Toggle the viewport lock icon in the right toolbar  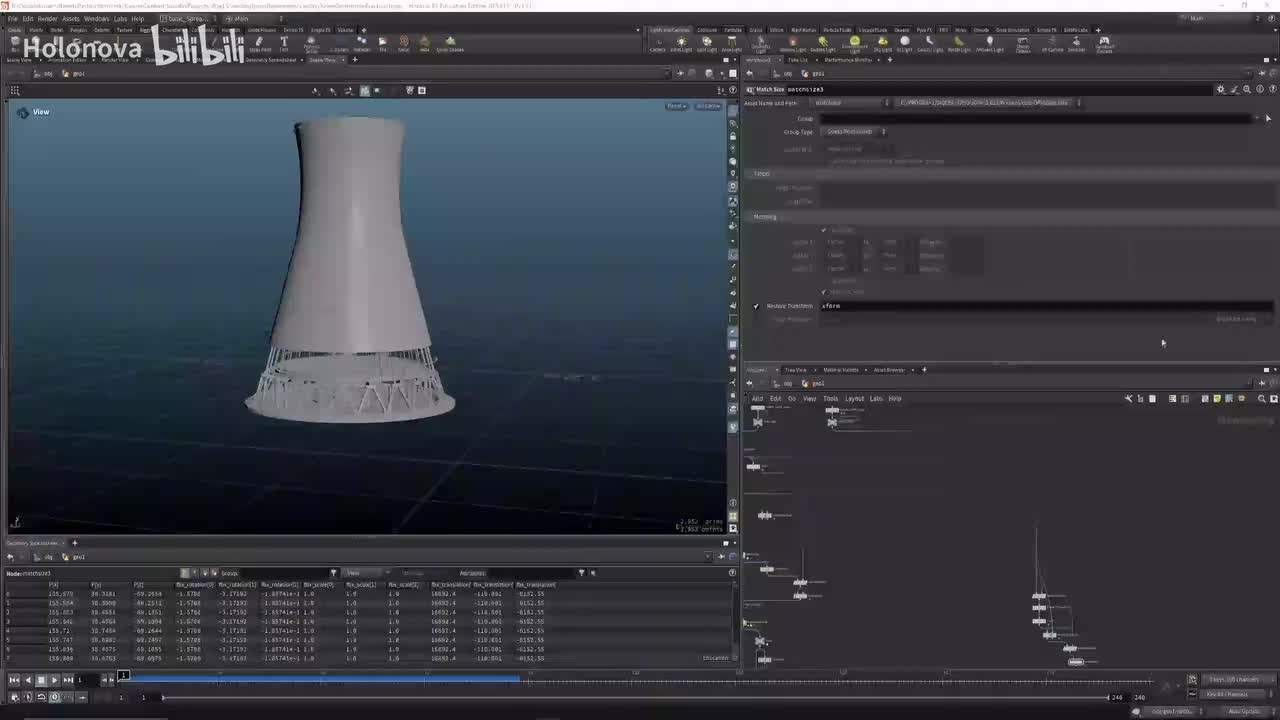[x=733, y=136]
